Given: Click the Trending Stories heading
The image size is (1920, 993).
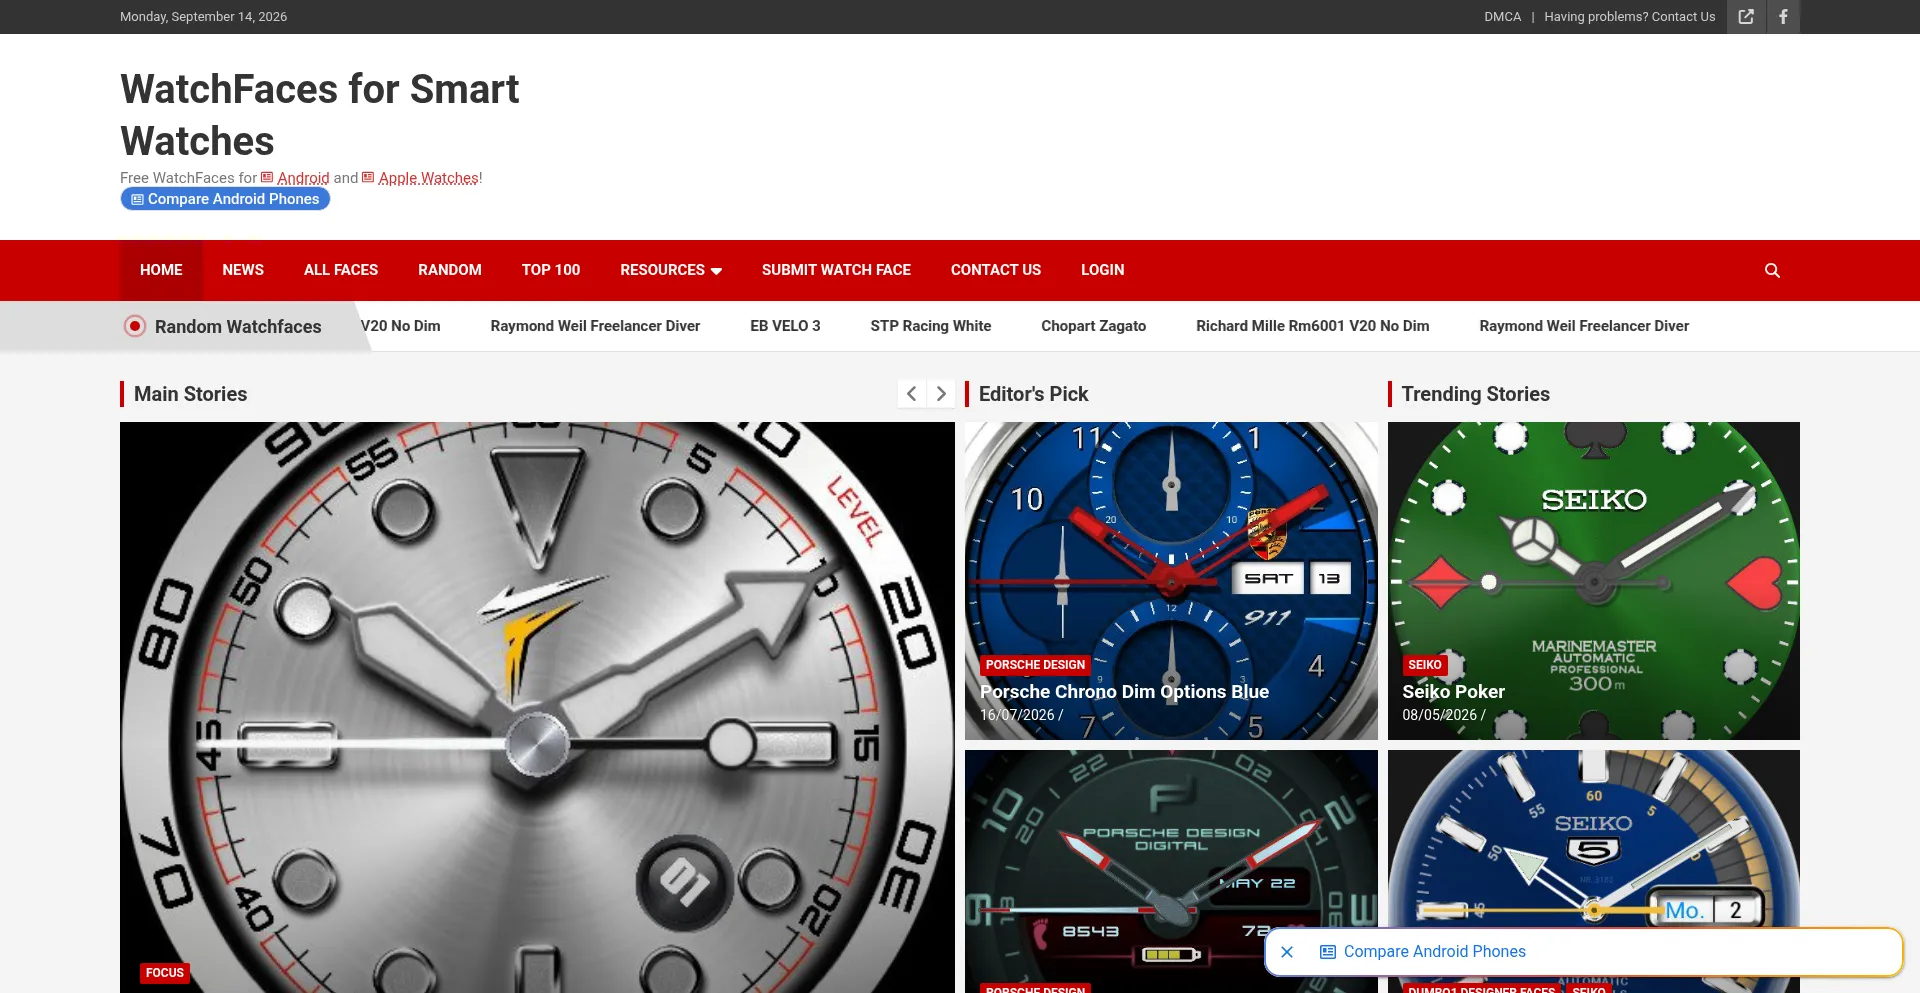Looking at the screenshot, I should [x=1475, y=394].
